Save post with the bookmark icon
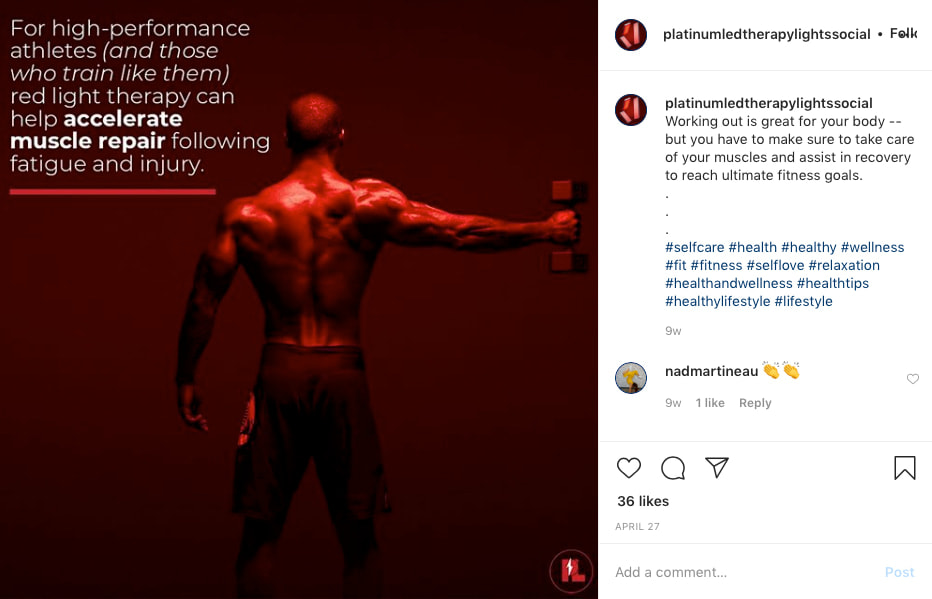Viewport: 932px width, 599px height. pyautogui.click(x=905, y=468)
